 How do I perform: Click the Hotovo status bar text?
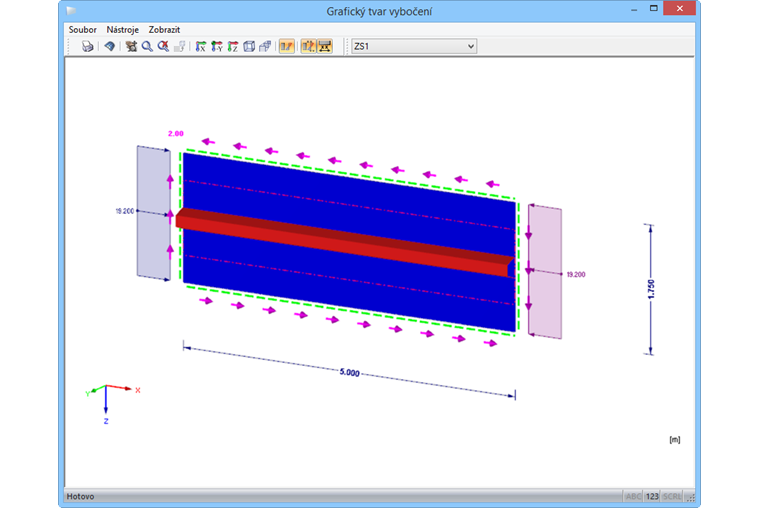[80, 496]
